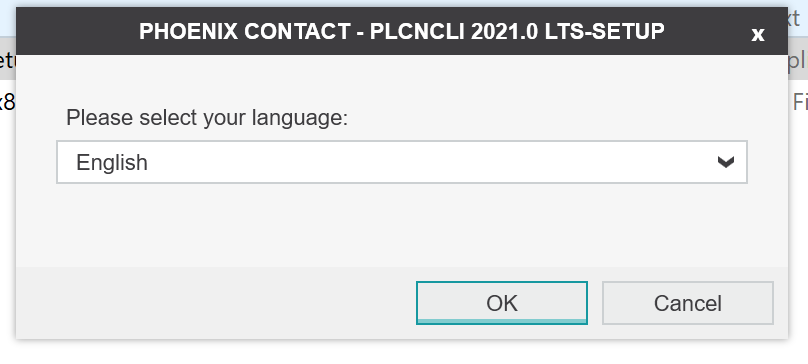Click the dark header reading PLCNCLI 2021.0 LTS-SETUP
Viewport: 808px width, 364px height.
401,31
